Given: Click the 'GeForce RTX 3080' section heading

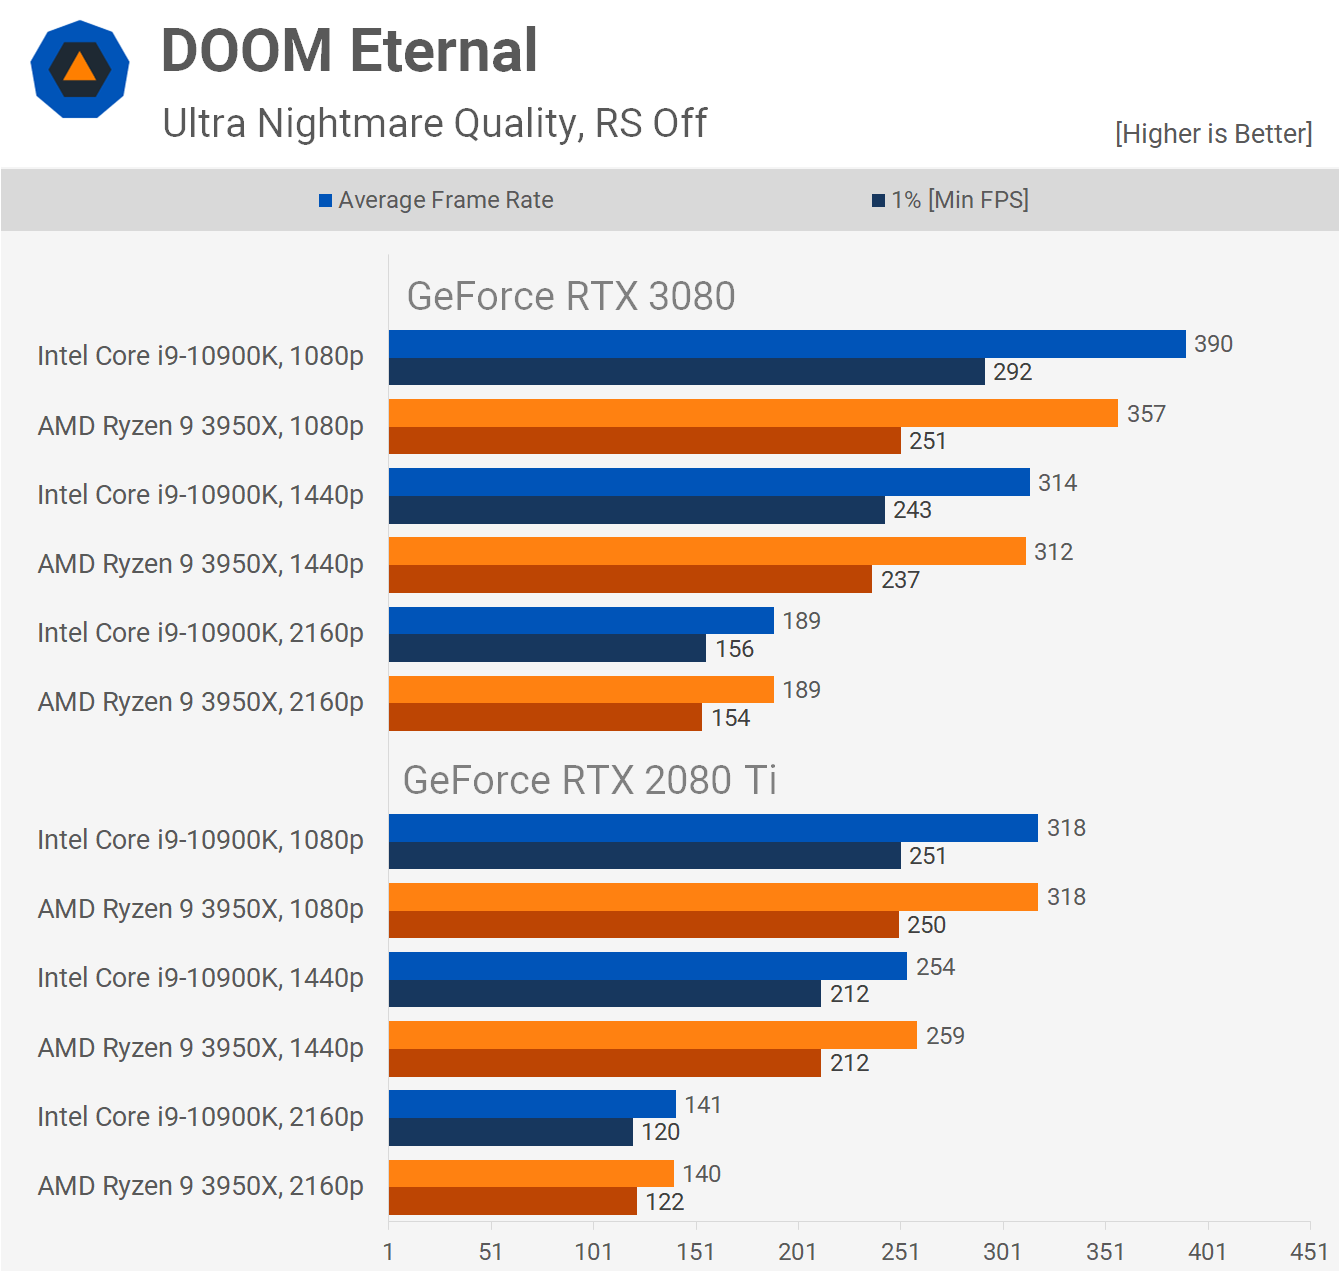Looking at the screenshot, I should point(571,296).
